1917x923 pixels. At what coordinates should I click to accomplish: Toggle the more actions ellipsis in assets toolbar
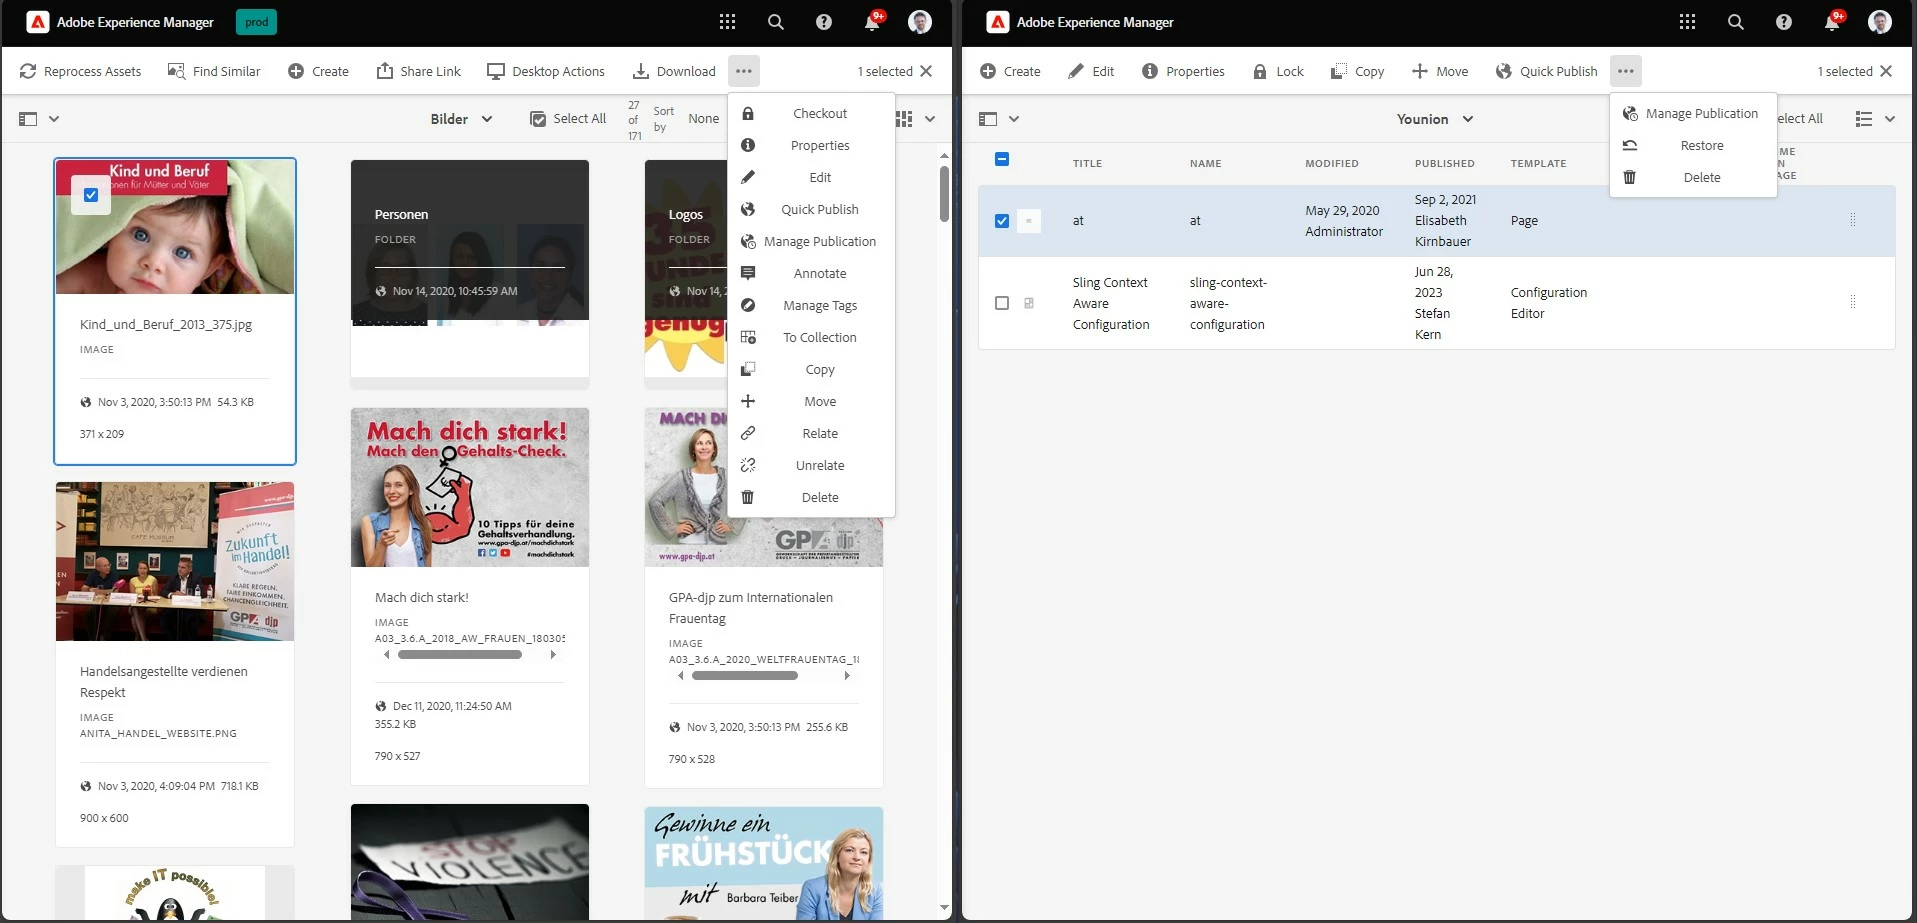click(x=743, y=71)
